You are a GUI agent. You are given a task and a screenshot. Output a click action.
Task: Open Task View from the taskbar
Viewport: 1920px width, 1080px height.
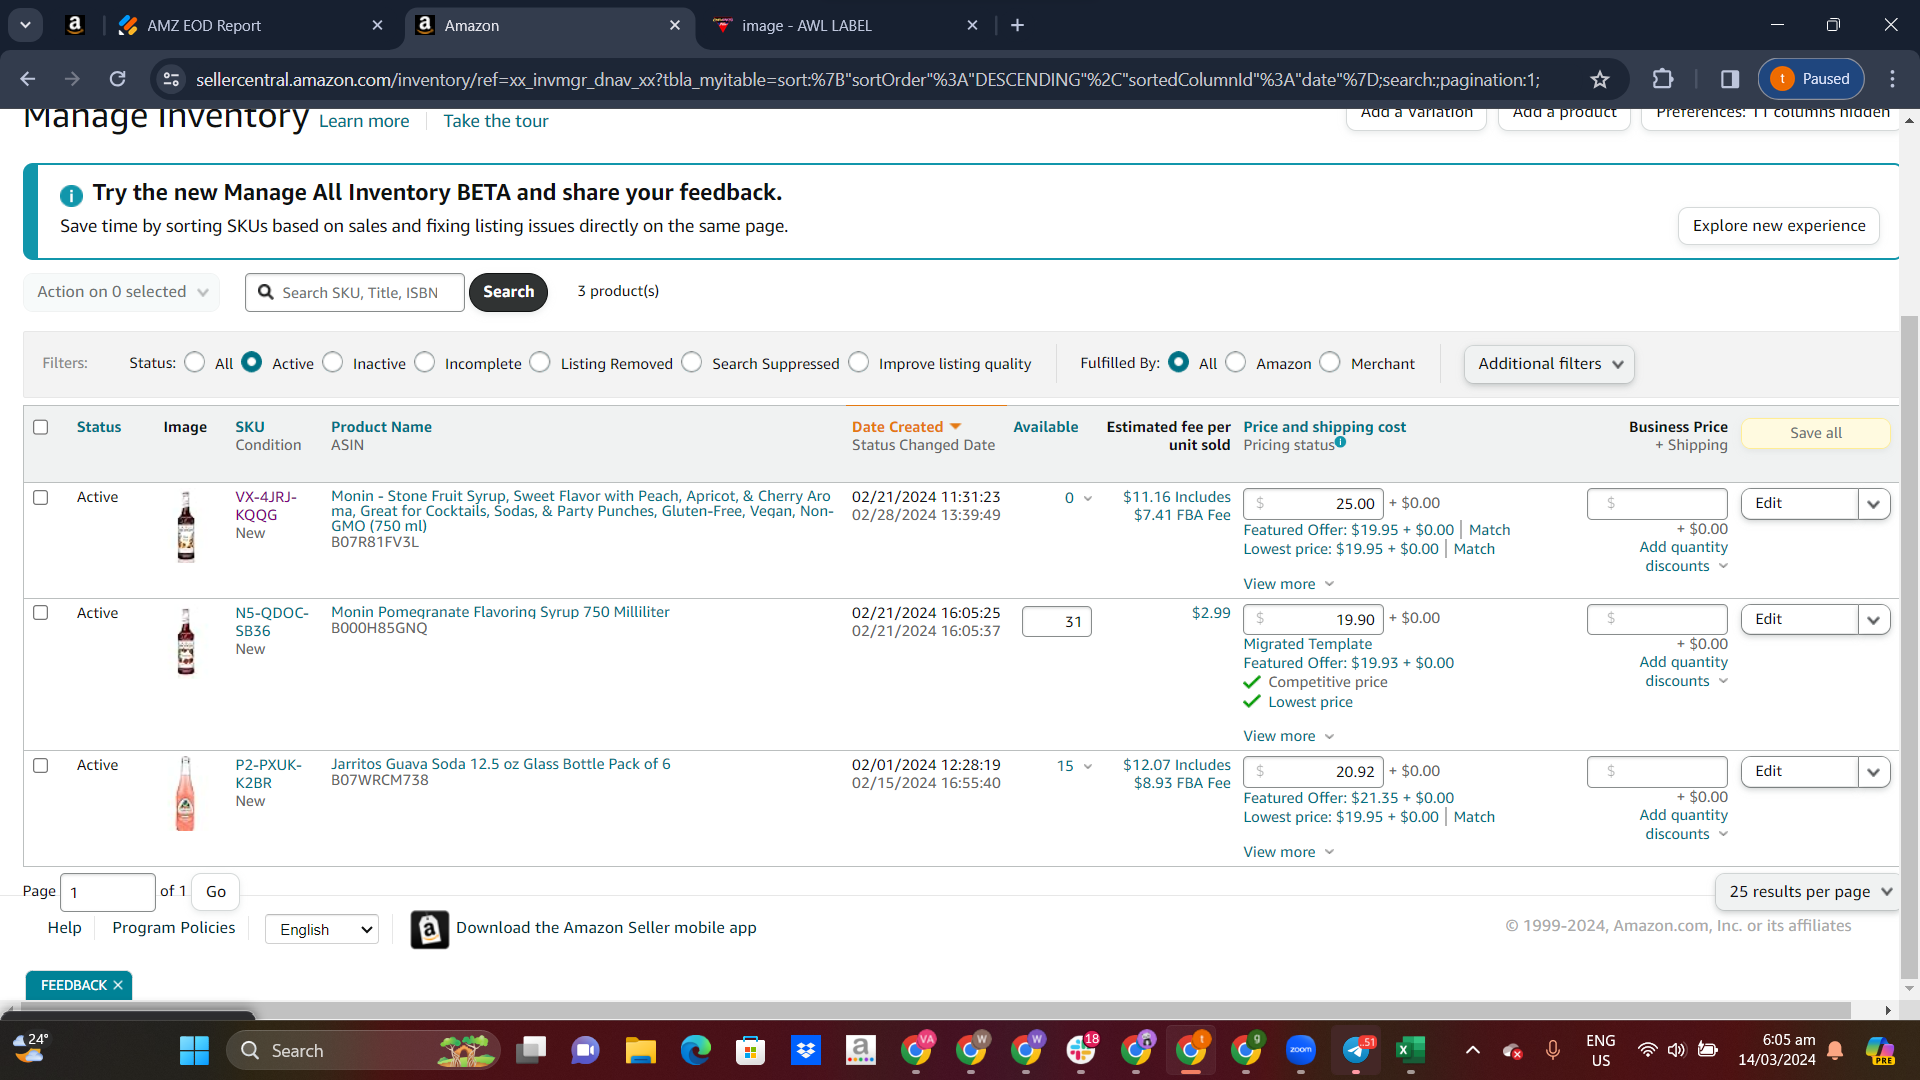[x=531, y=1050]
